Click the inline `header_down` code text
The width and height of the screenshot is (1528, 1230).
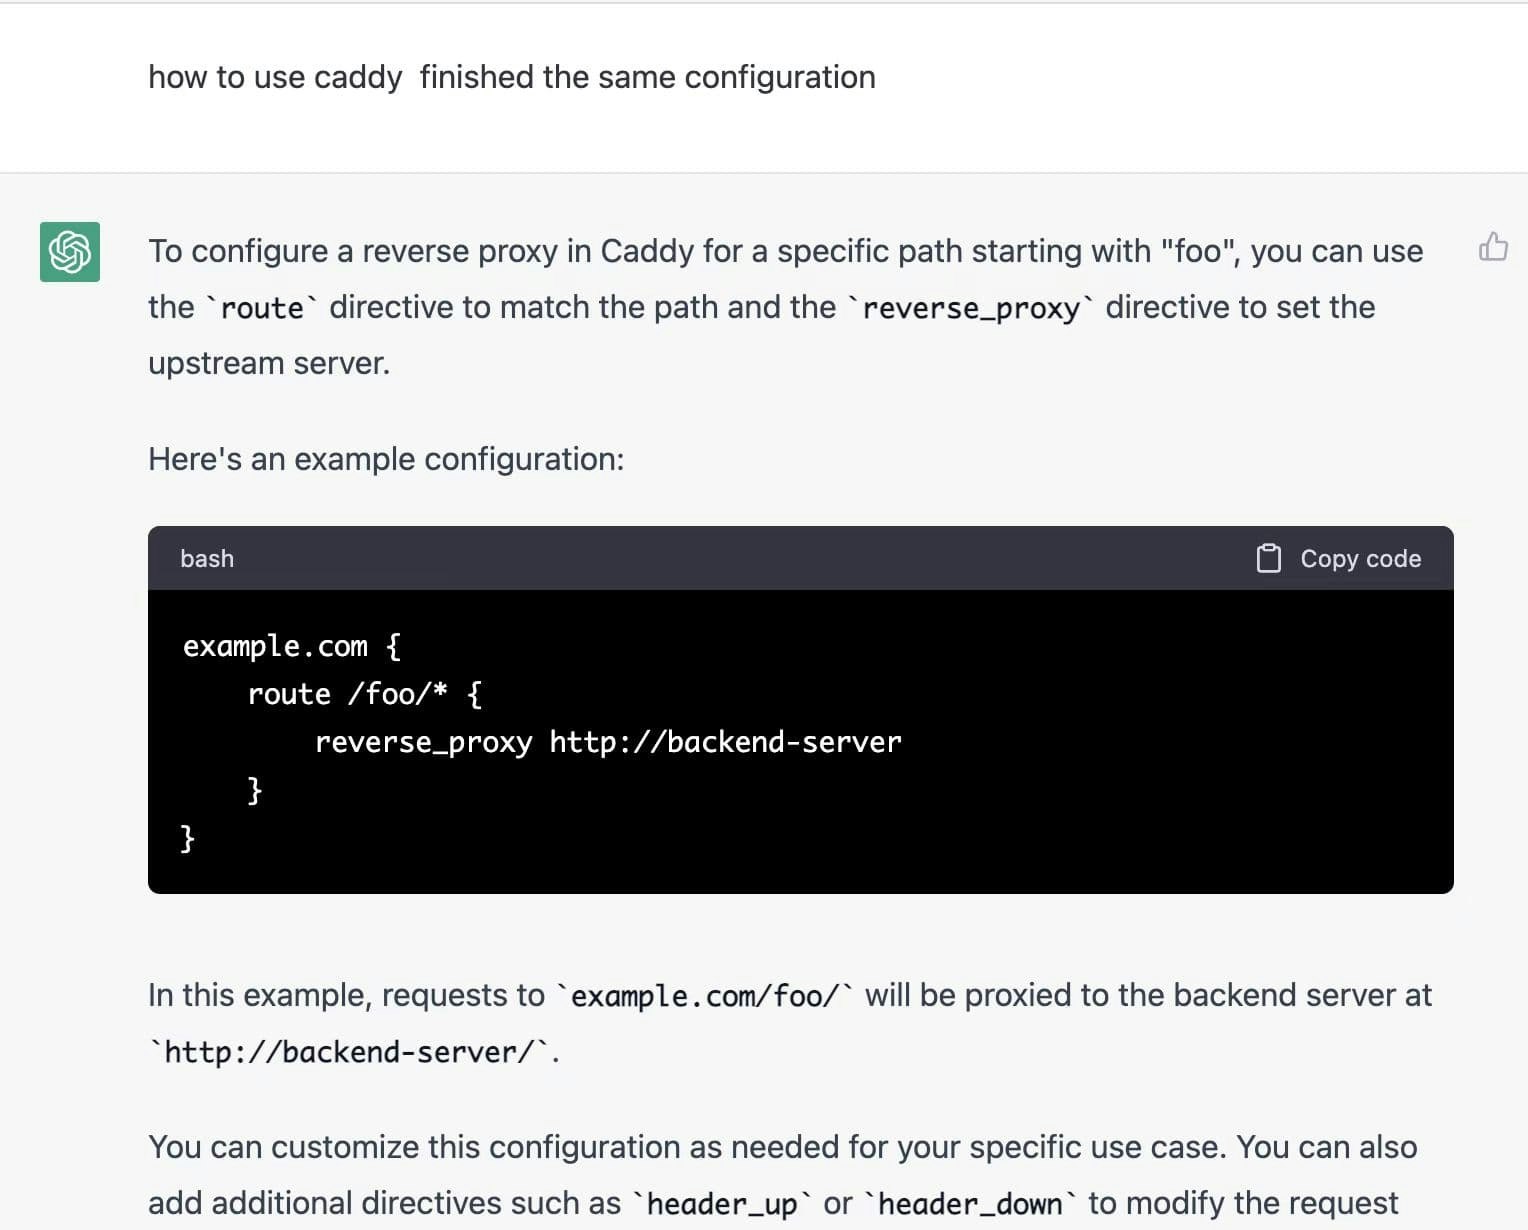(970, 1204)
